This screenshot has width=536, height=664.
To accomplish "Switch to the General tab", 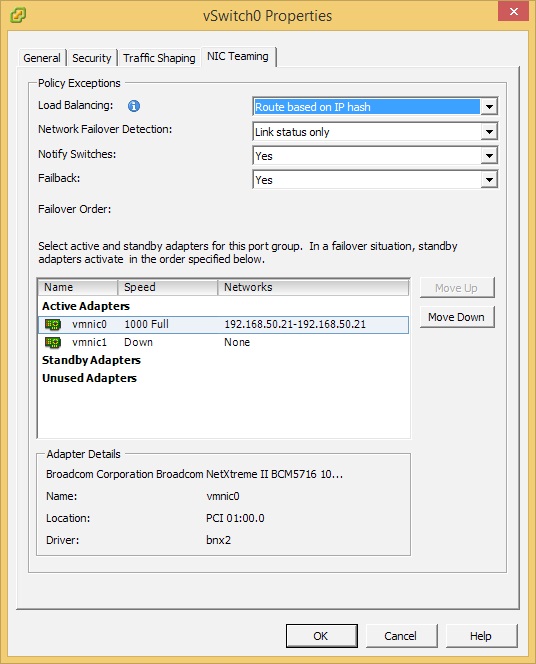I will [x=42, y=58].
